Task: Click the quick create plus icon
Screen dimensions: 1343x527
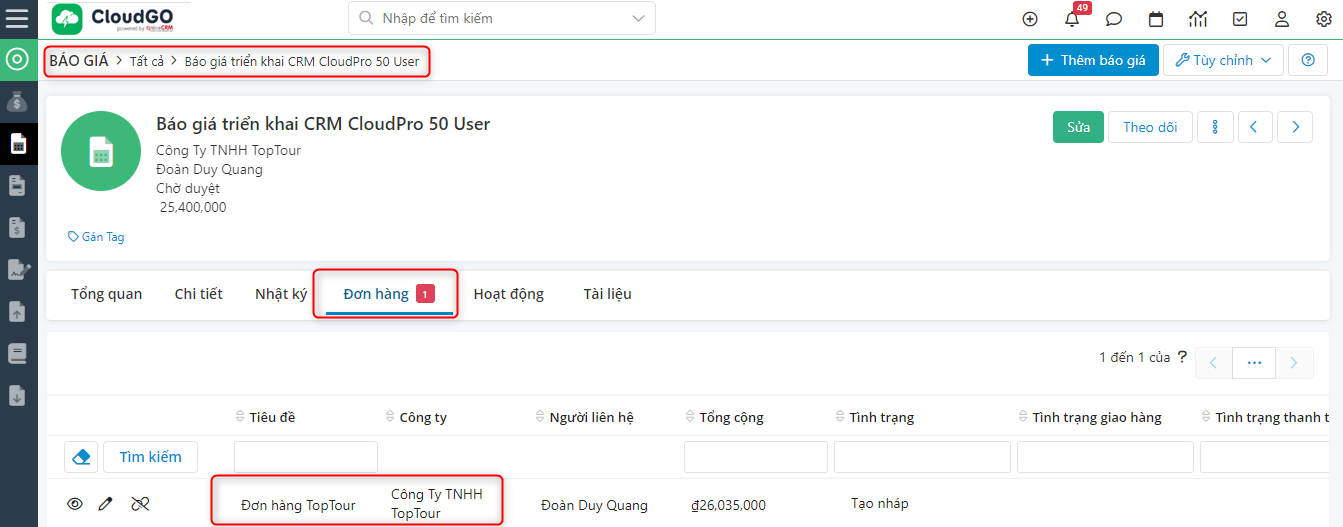Action: [x=1030, y=19]
